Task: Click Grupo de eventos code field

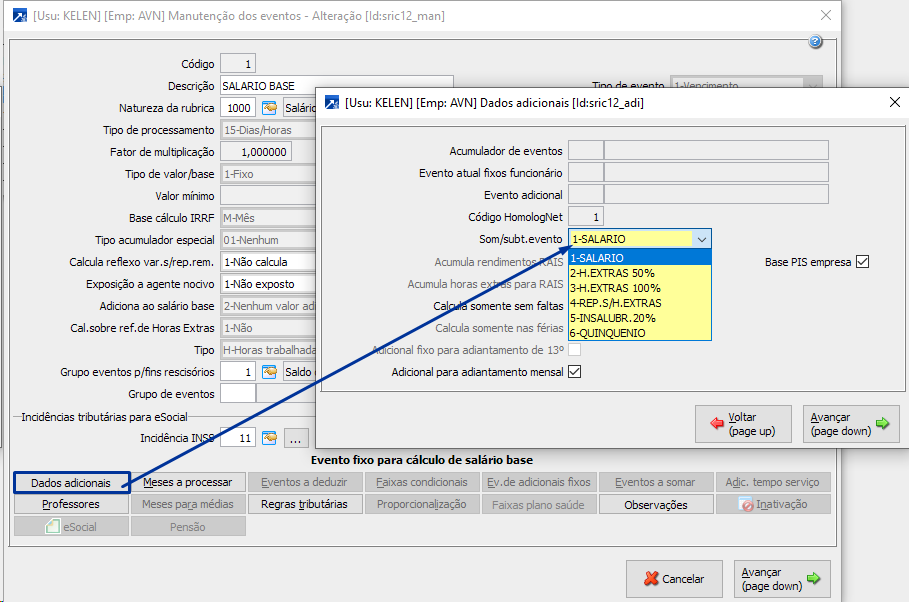Action: coord(238,394)
